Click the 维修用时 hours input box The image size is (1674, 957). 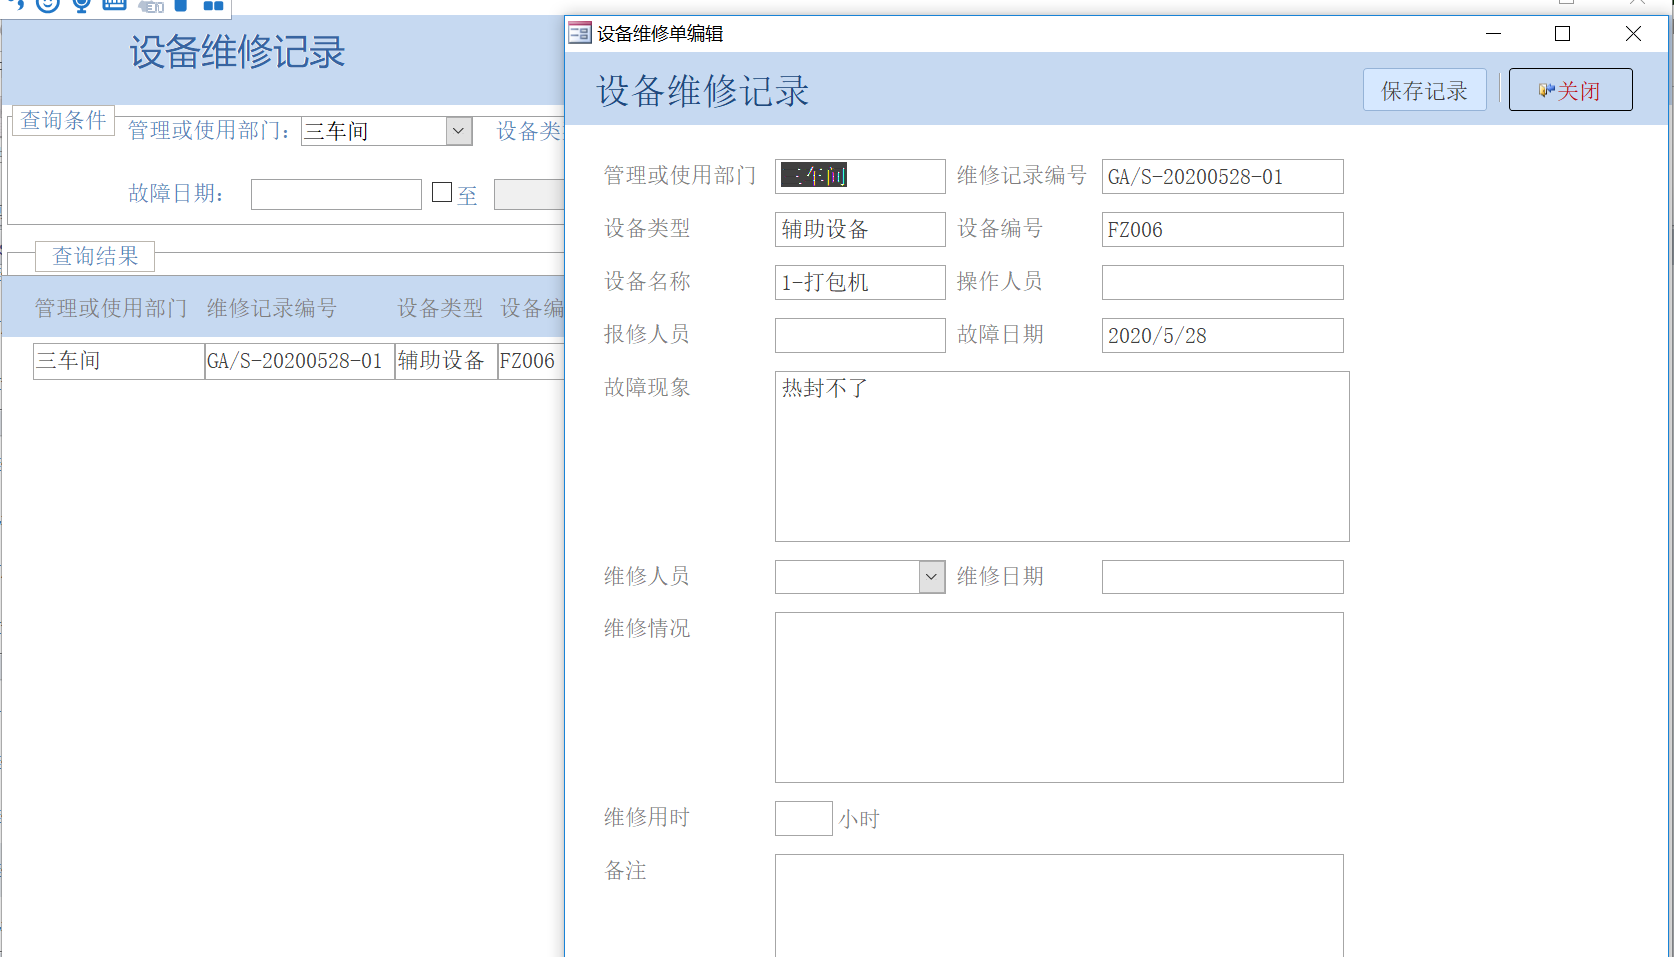tap(803, 818)
